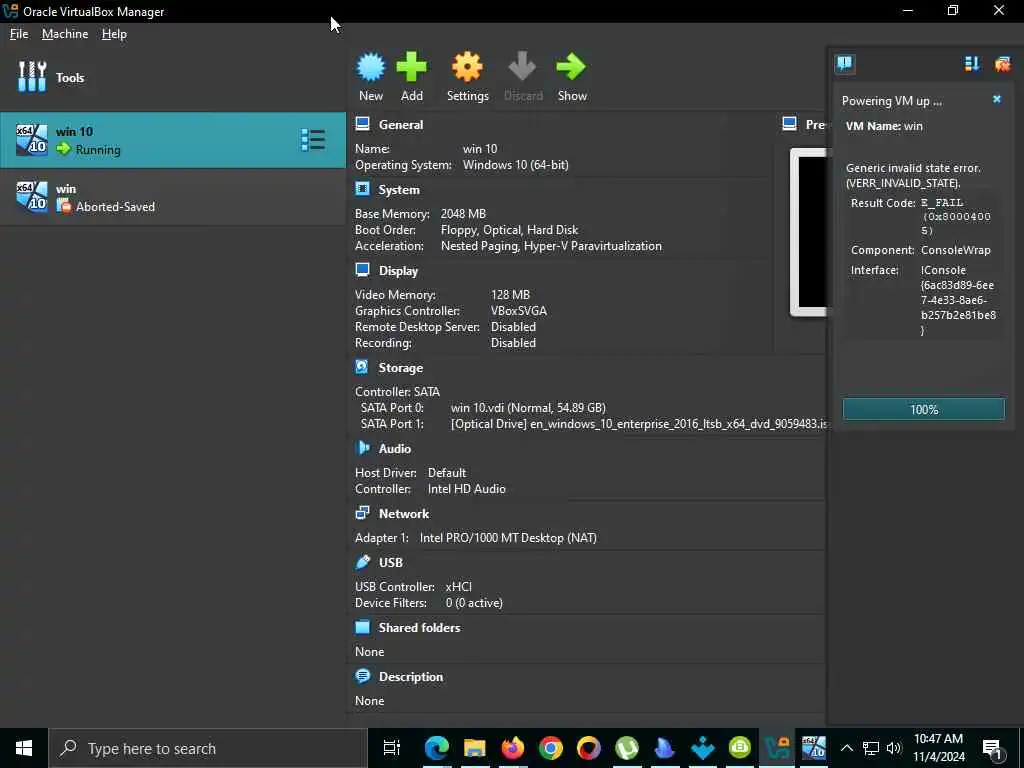1024x768 pixels.
Task: Open Task View in the taskbar
Action: click(391, 748)
